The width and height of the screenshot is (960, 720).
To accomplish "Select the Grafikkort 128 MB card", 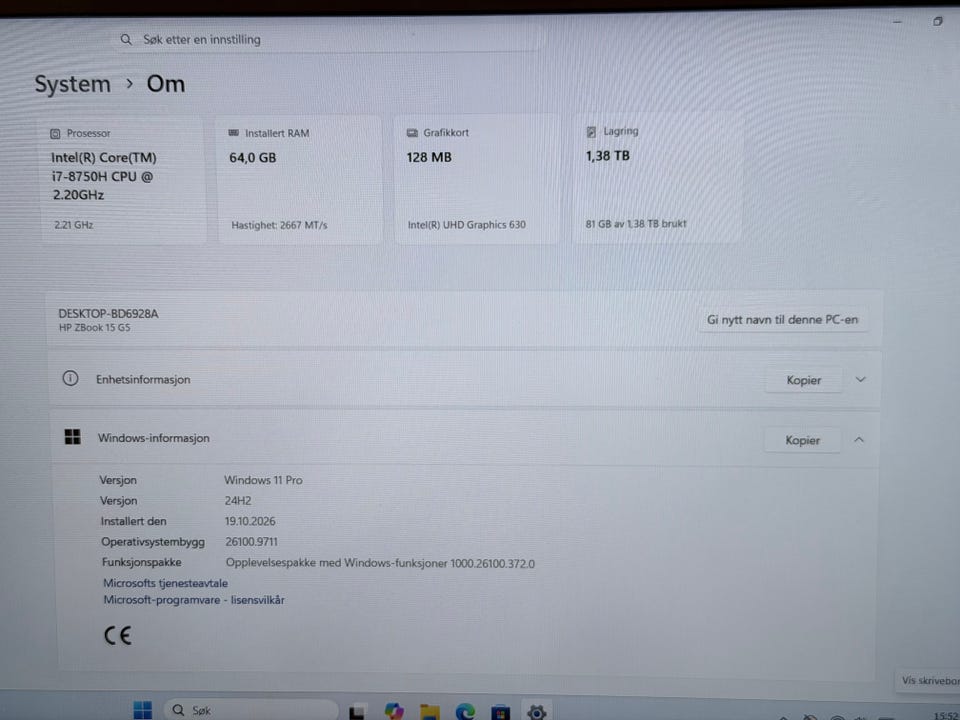I will point(477,179).
